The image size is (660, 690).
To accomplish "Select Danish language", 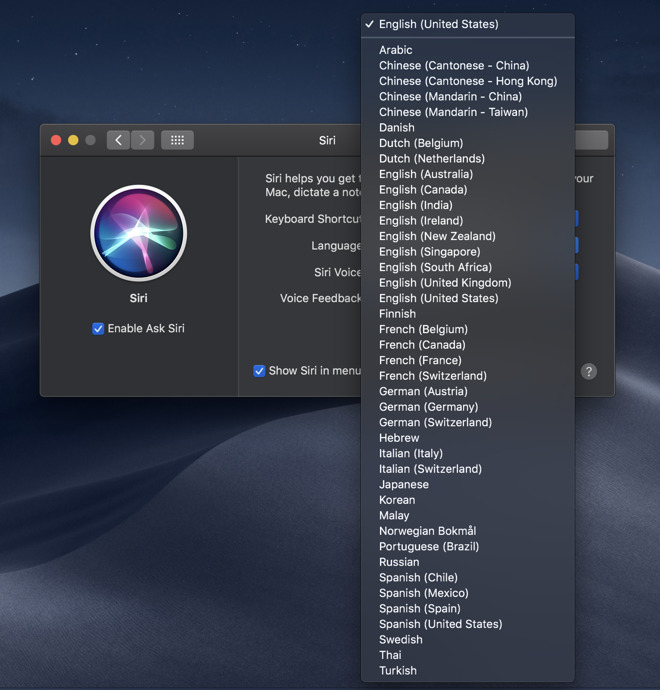I will (468, 128).
